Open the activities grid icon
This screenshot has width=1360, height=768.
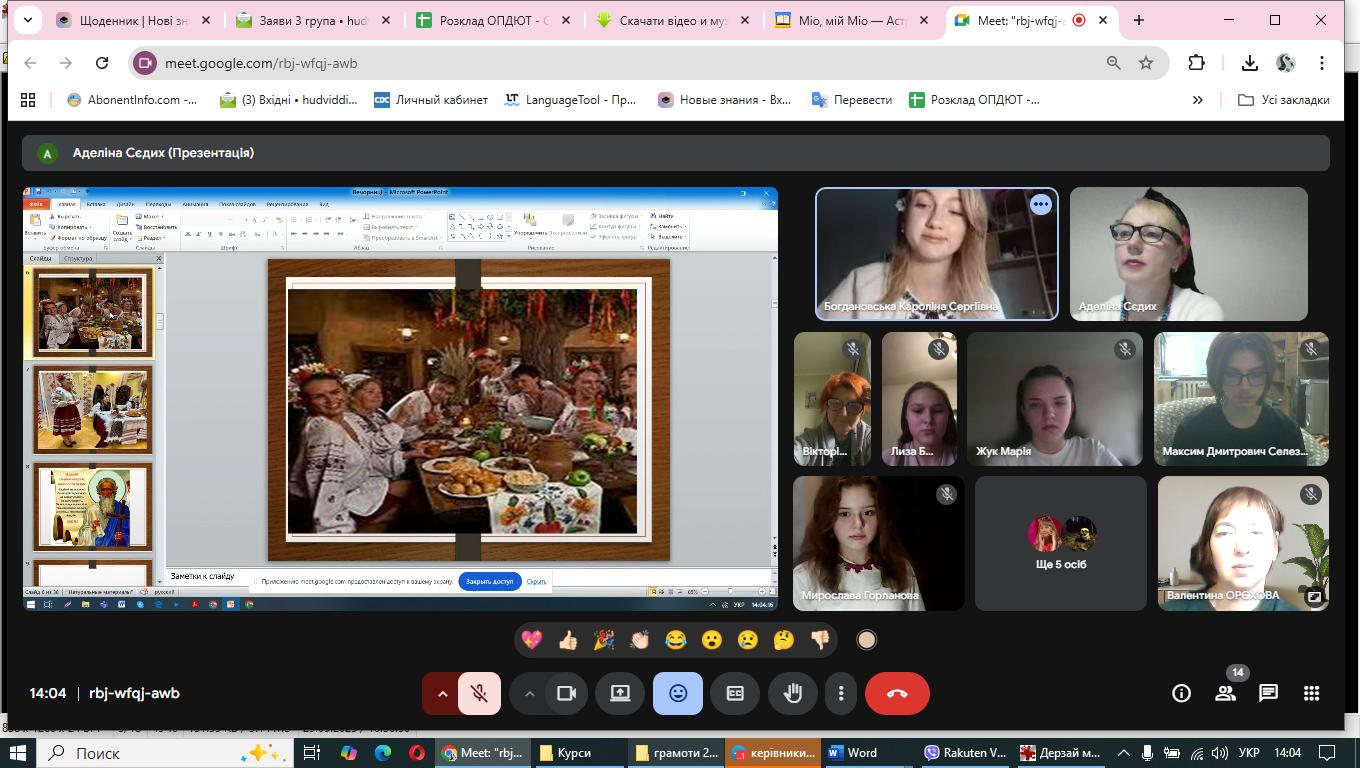click(x=1311, y=693)
